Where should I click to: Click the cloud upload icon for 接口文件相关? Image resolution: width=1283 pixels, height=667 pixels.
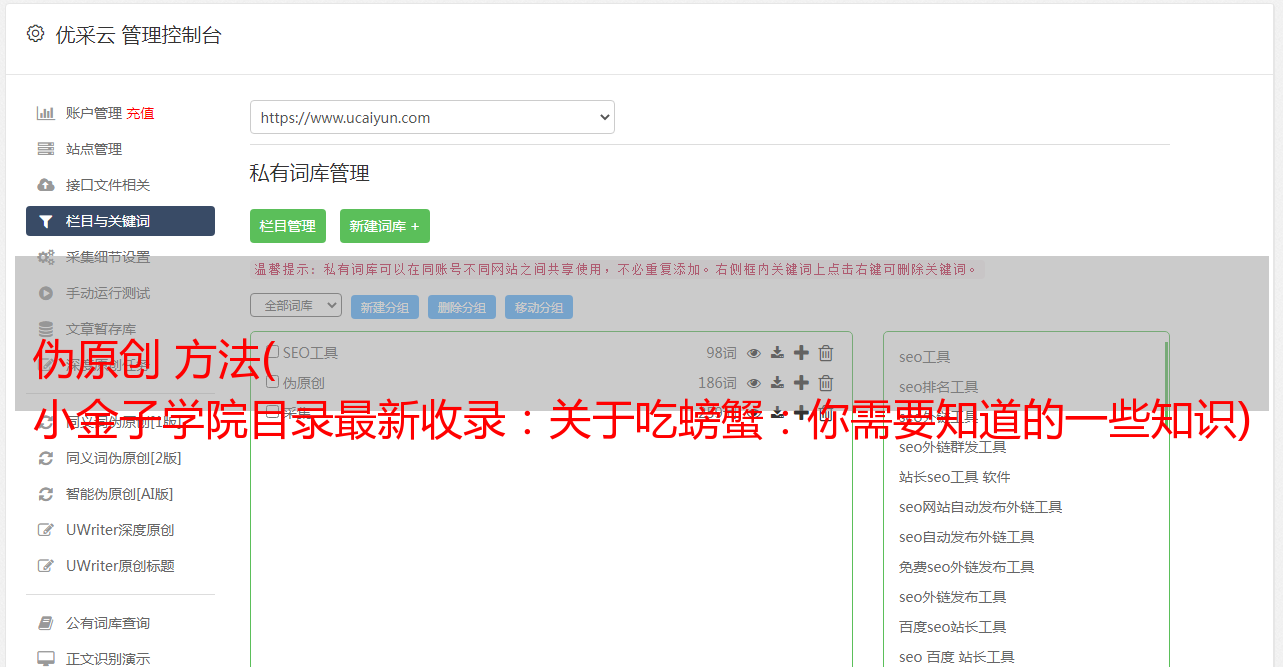pos(45,185)
